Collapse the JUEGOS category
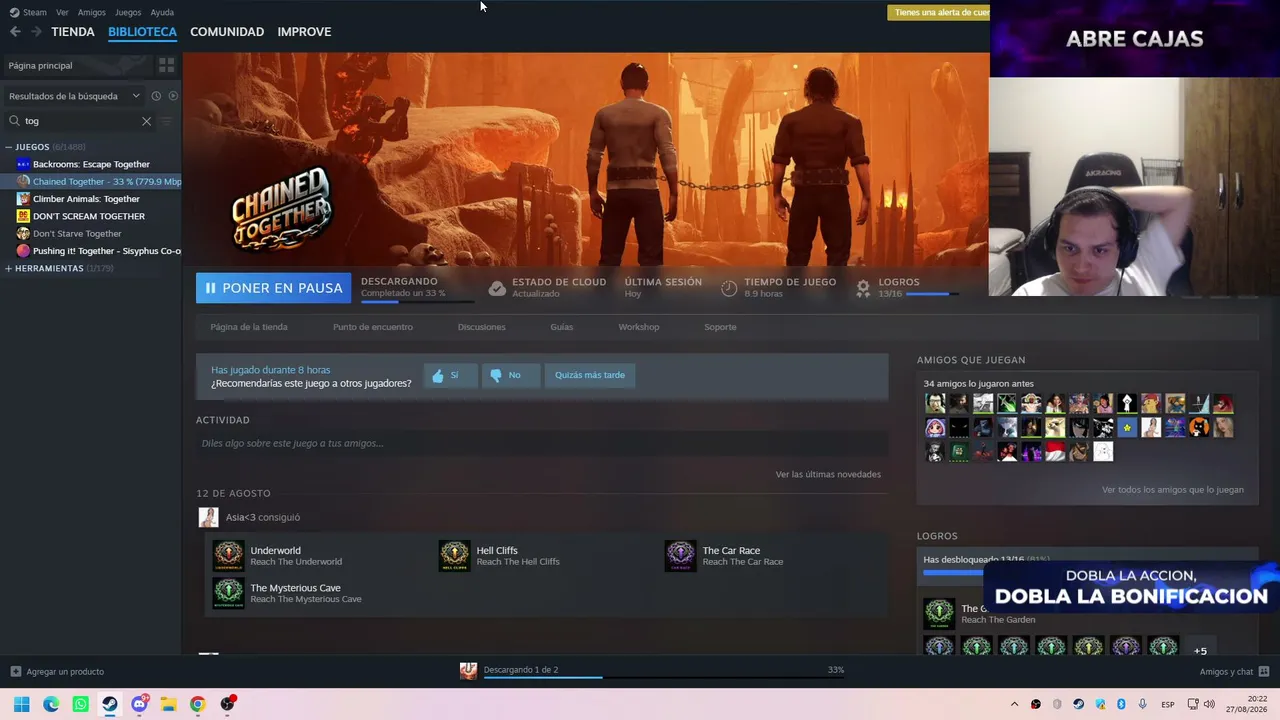The width and height of the screenshot is (1280, 720). tap(9, 147)
